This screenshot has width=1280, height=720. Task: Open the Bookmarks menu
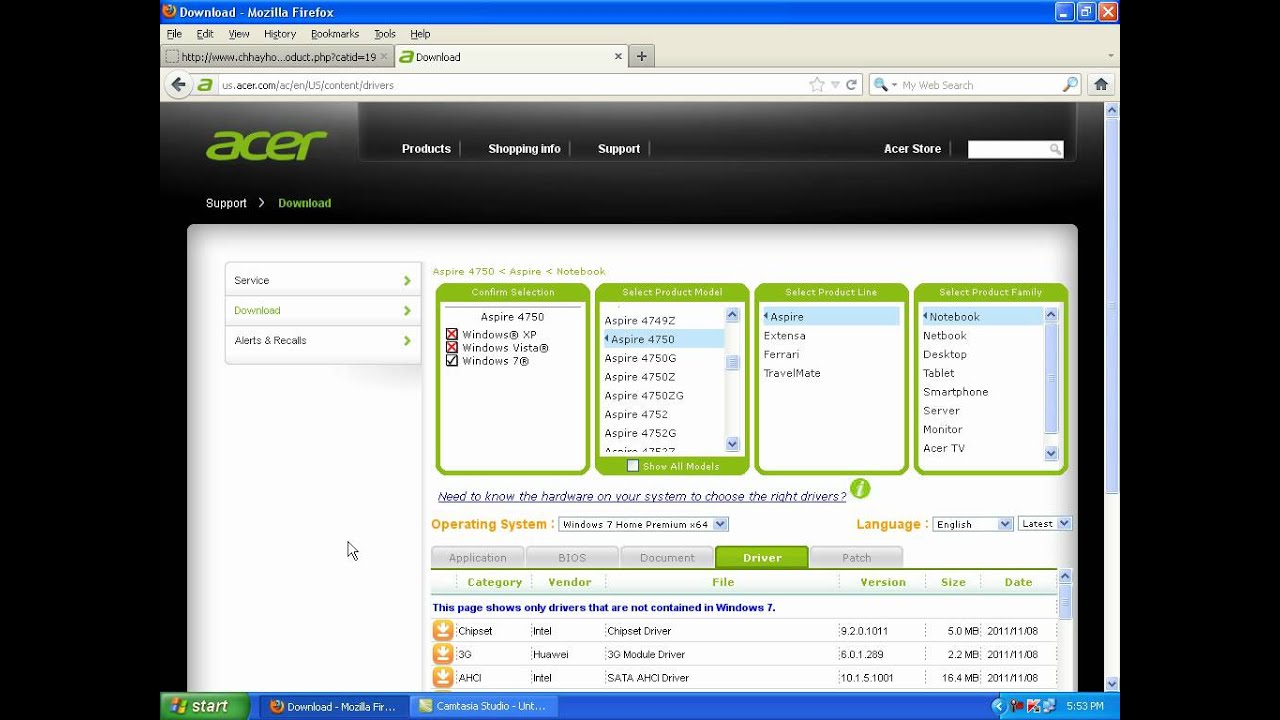pyautogui.click(x=334, y=34)
